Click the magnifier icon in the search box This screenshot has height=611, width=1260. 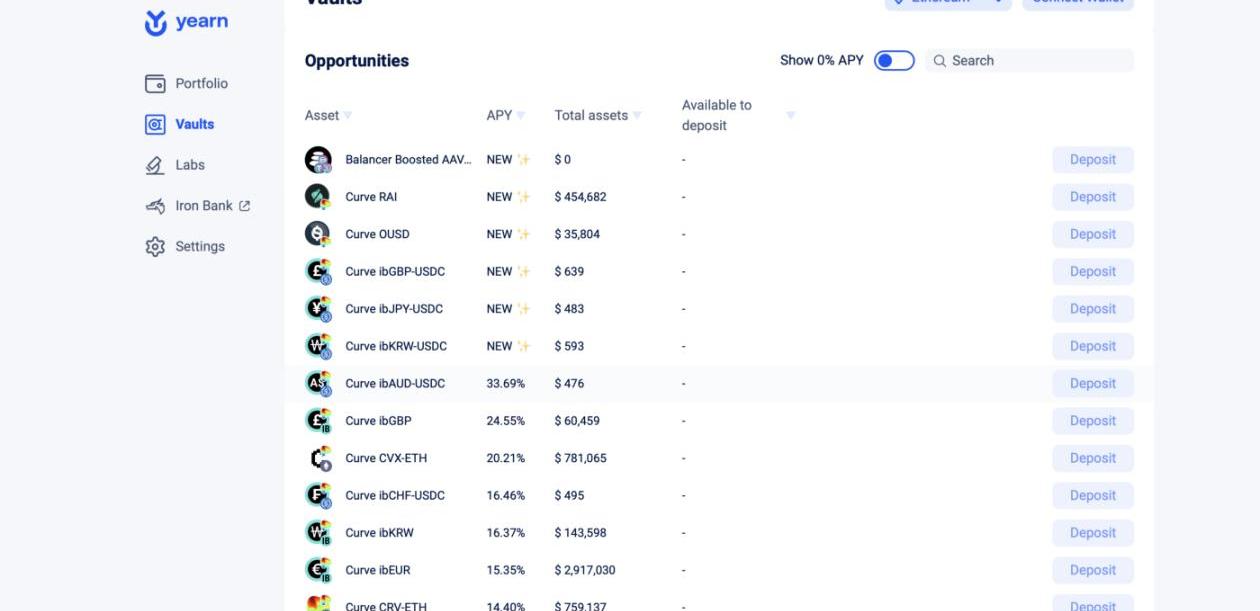(940, 61)
